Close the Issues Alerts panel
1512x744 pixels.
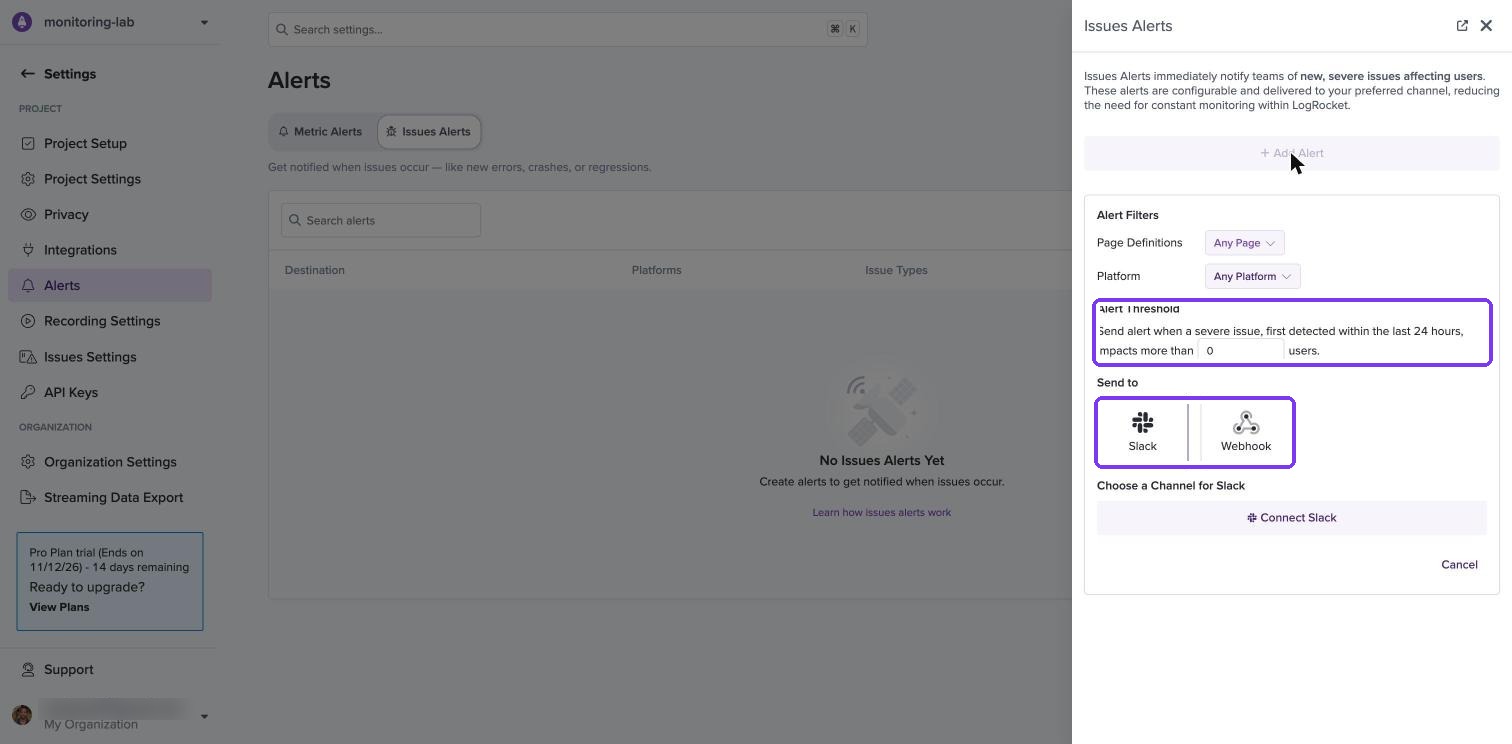1486,26
